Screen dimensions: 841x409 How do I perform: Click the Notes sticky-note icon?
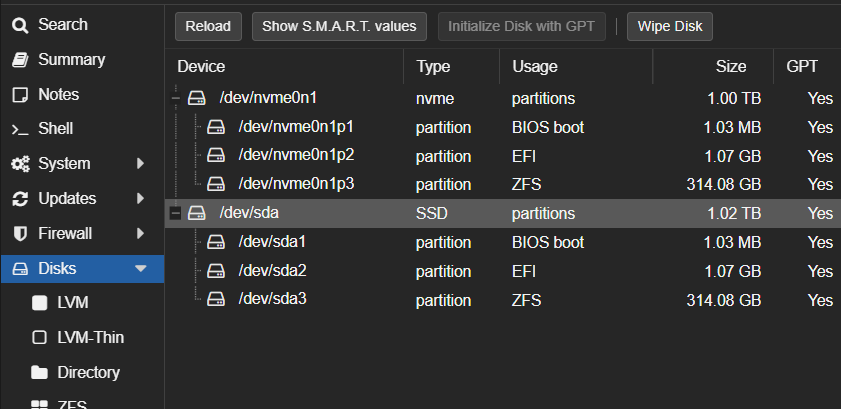click(19, 95)
